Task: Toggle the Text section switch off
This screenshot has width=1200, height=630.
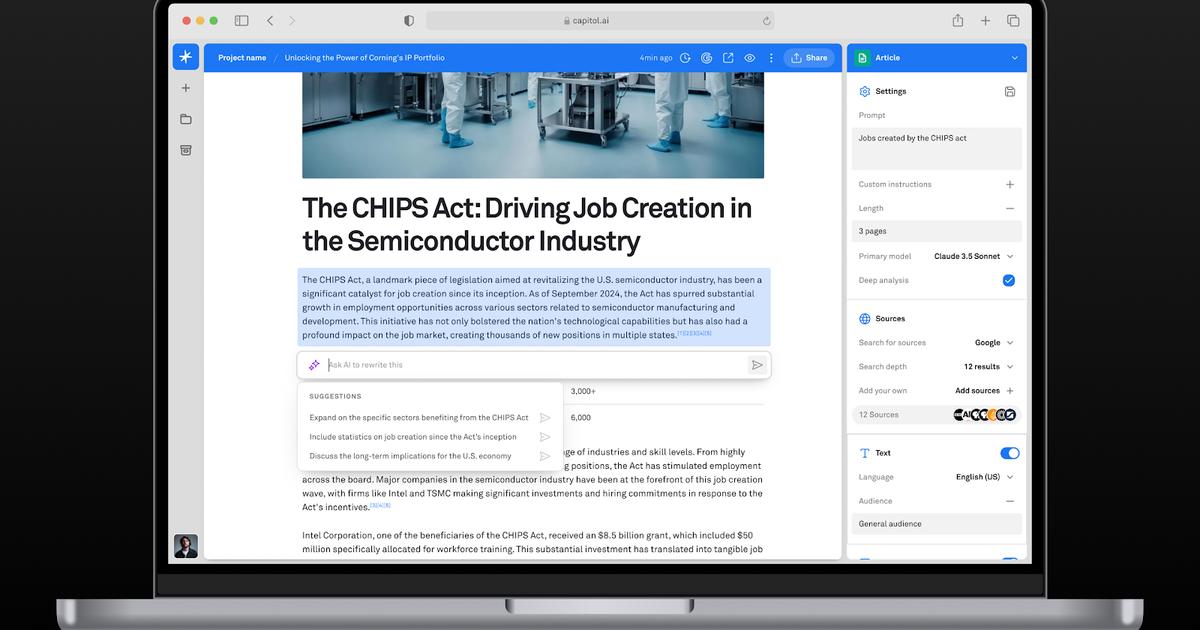Action: pos(1009,452)
